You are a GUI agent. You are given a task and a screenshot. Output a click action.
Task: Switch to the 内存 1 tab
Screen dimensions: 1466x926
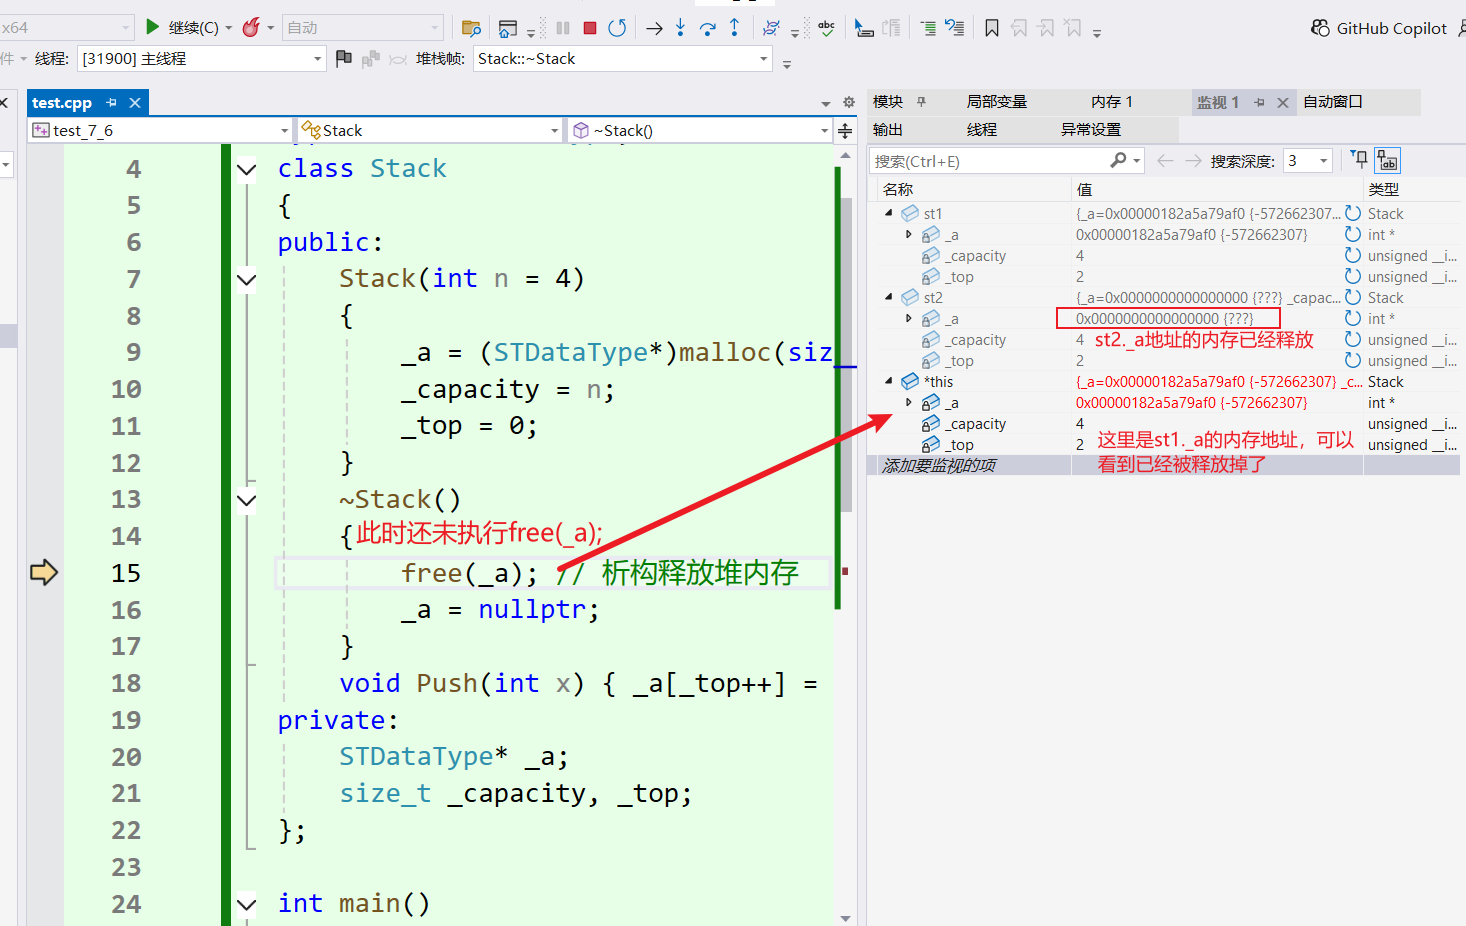point(1111,102)
